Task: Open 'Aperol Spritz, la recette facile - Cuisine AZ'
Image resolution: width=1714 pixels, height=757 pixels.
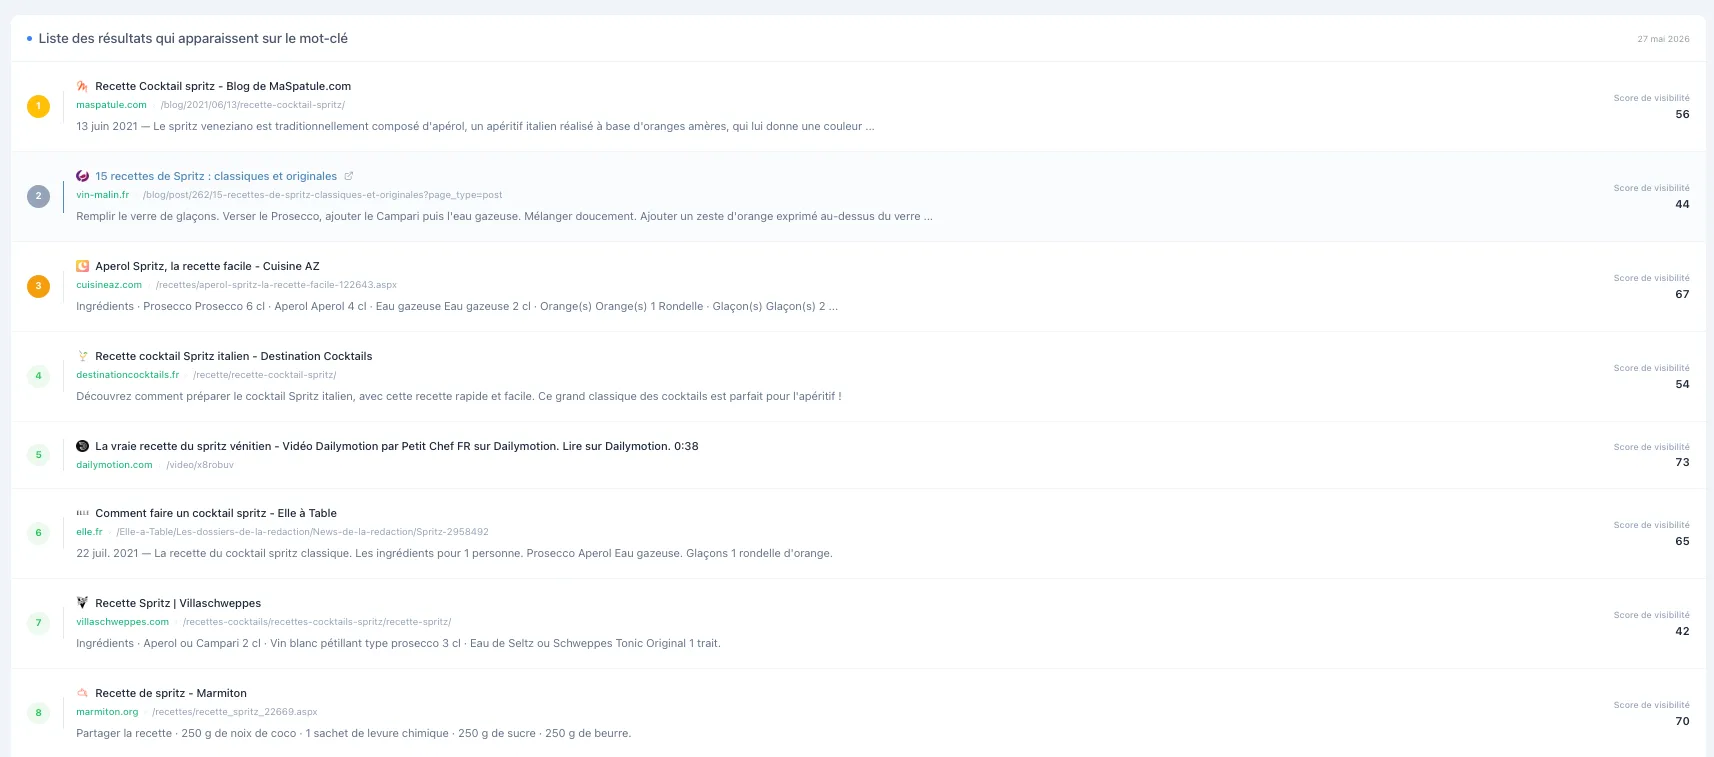Action: (x=207, y=266)
